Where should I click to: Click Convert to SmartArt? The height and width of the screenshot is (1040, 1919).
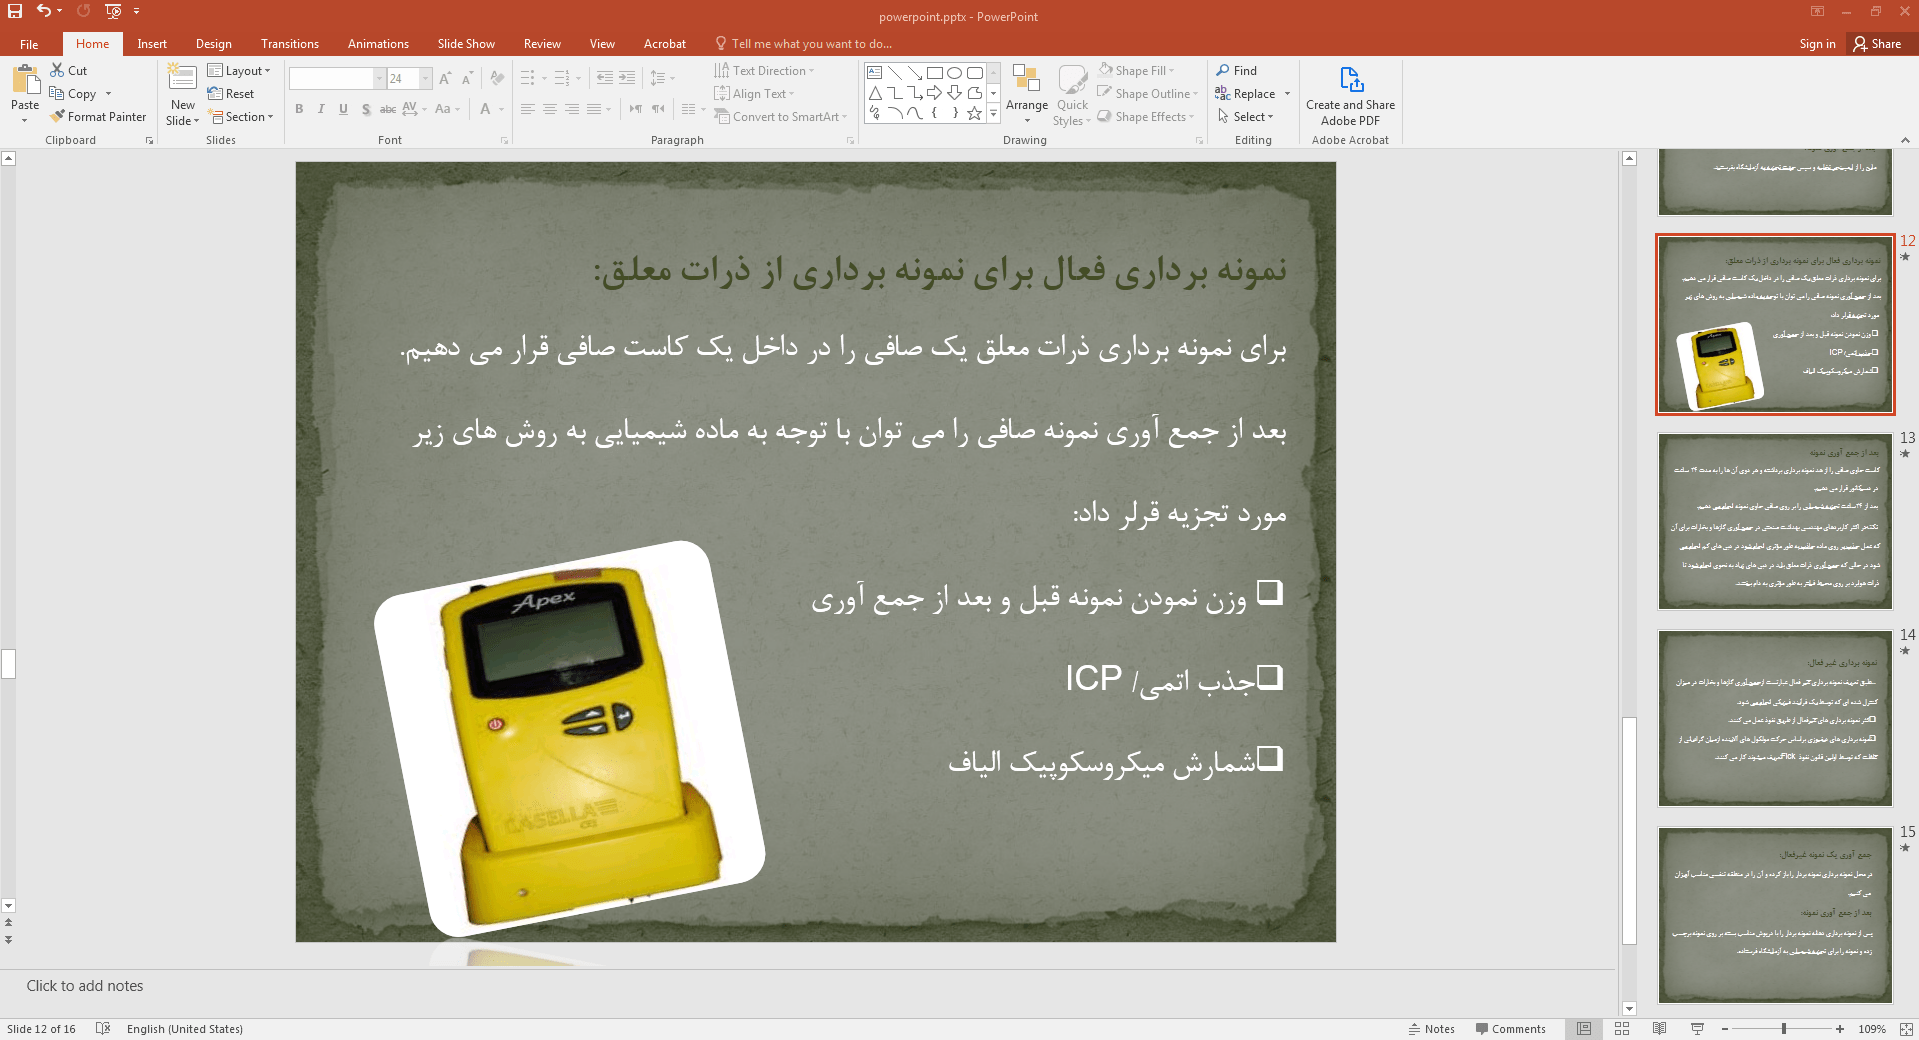[x=780, y=117]
